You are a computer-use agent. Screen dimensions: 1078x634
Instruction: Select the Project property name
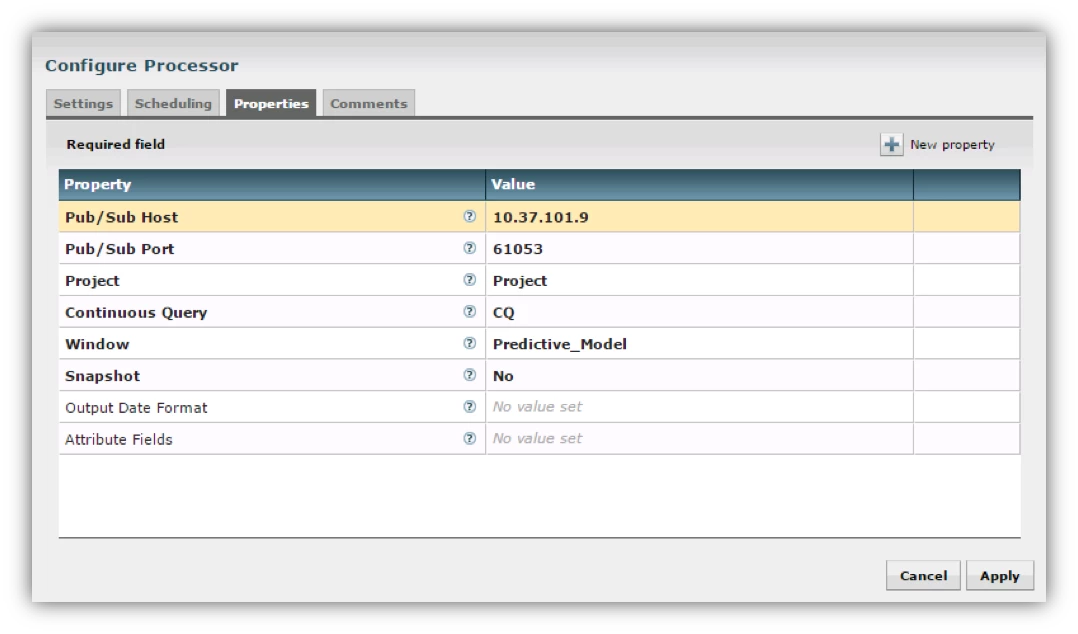(x=92, y=281)
